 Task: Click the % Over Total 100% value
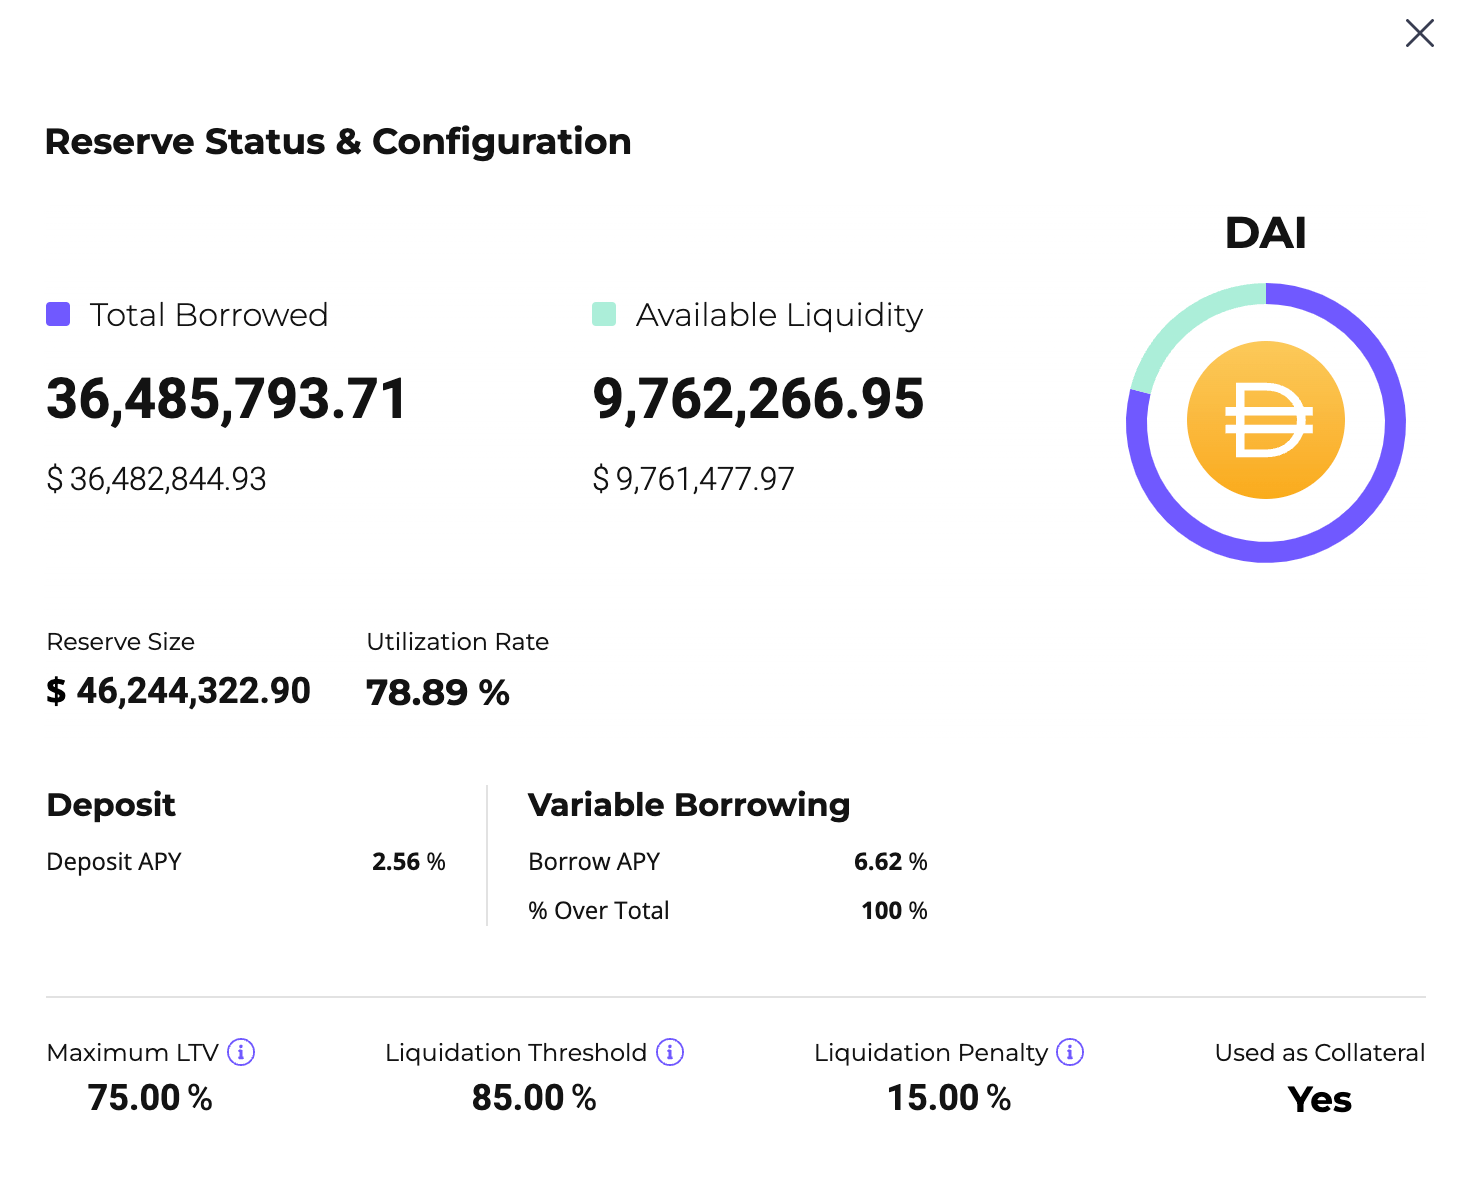click(x=895, y=911)
